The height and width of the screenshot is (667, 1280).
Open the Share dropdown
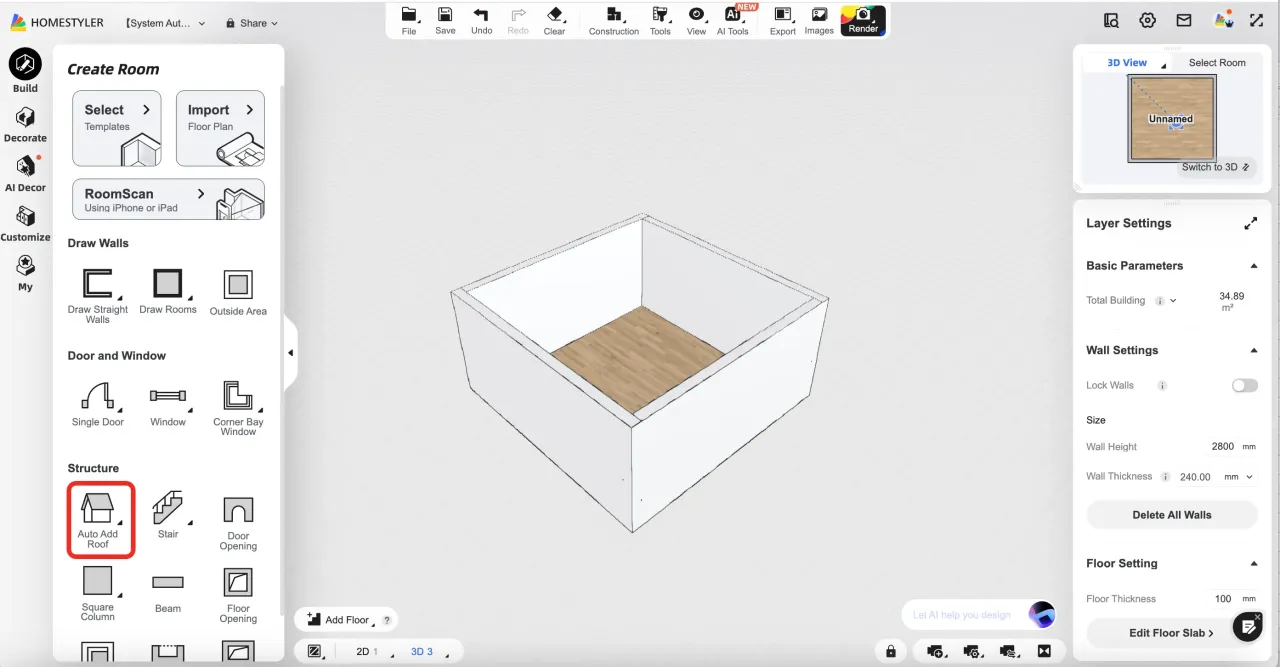click(x=252, y=23)
